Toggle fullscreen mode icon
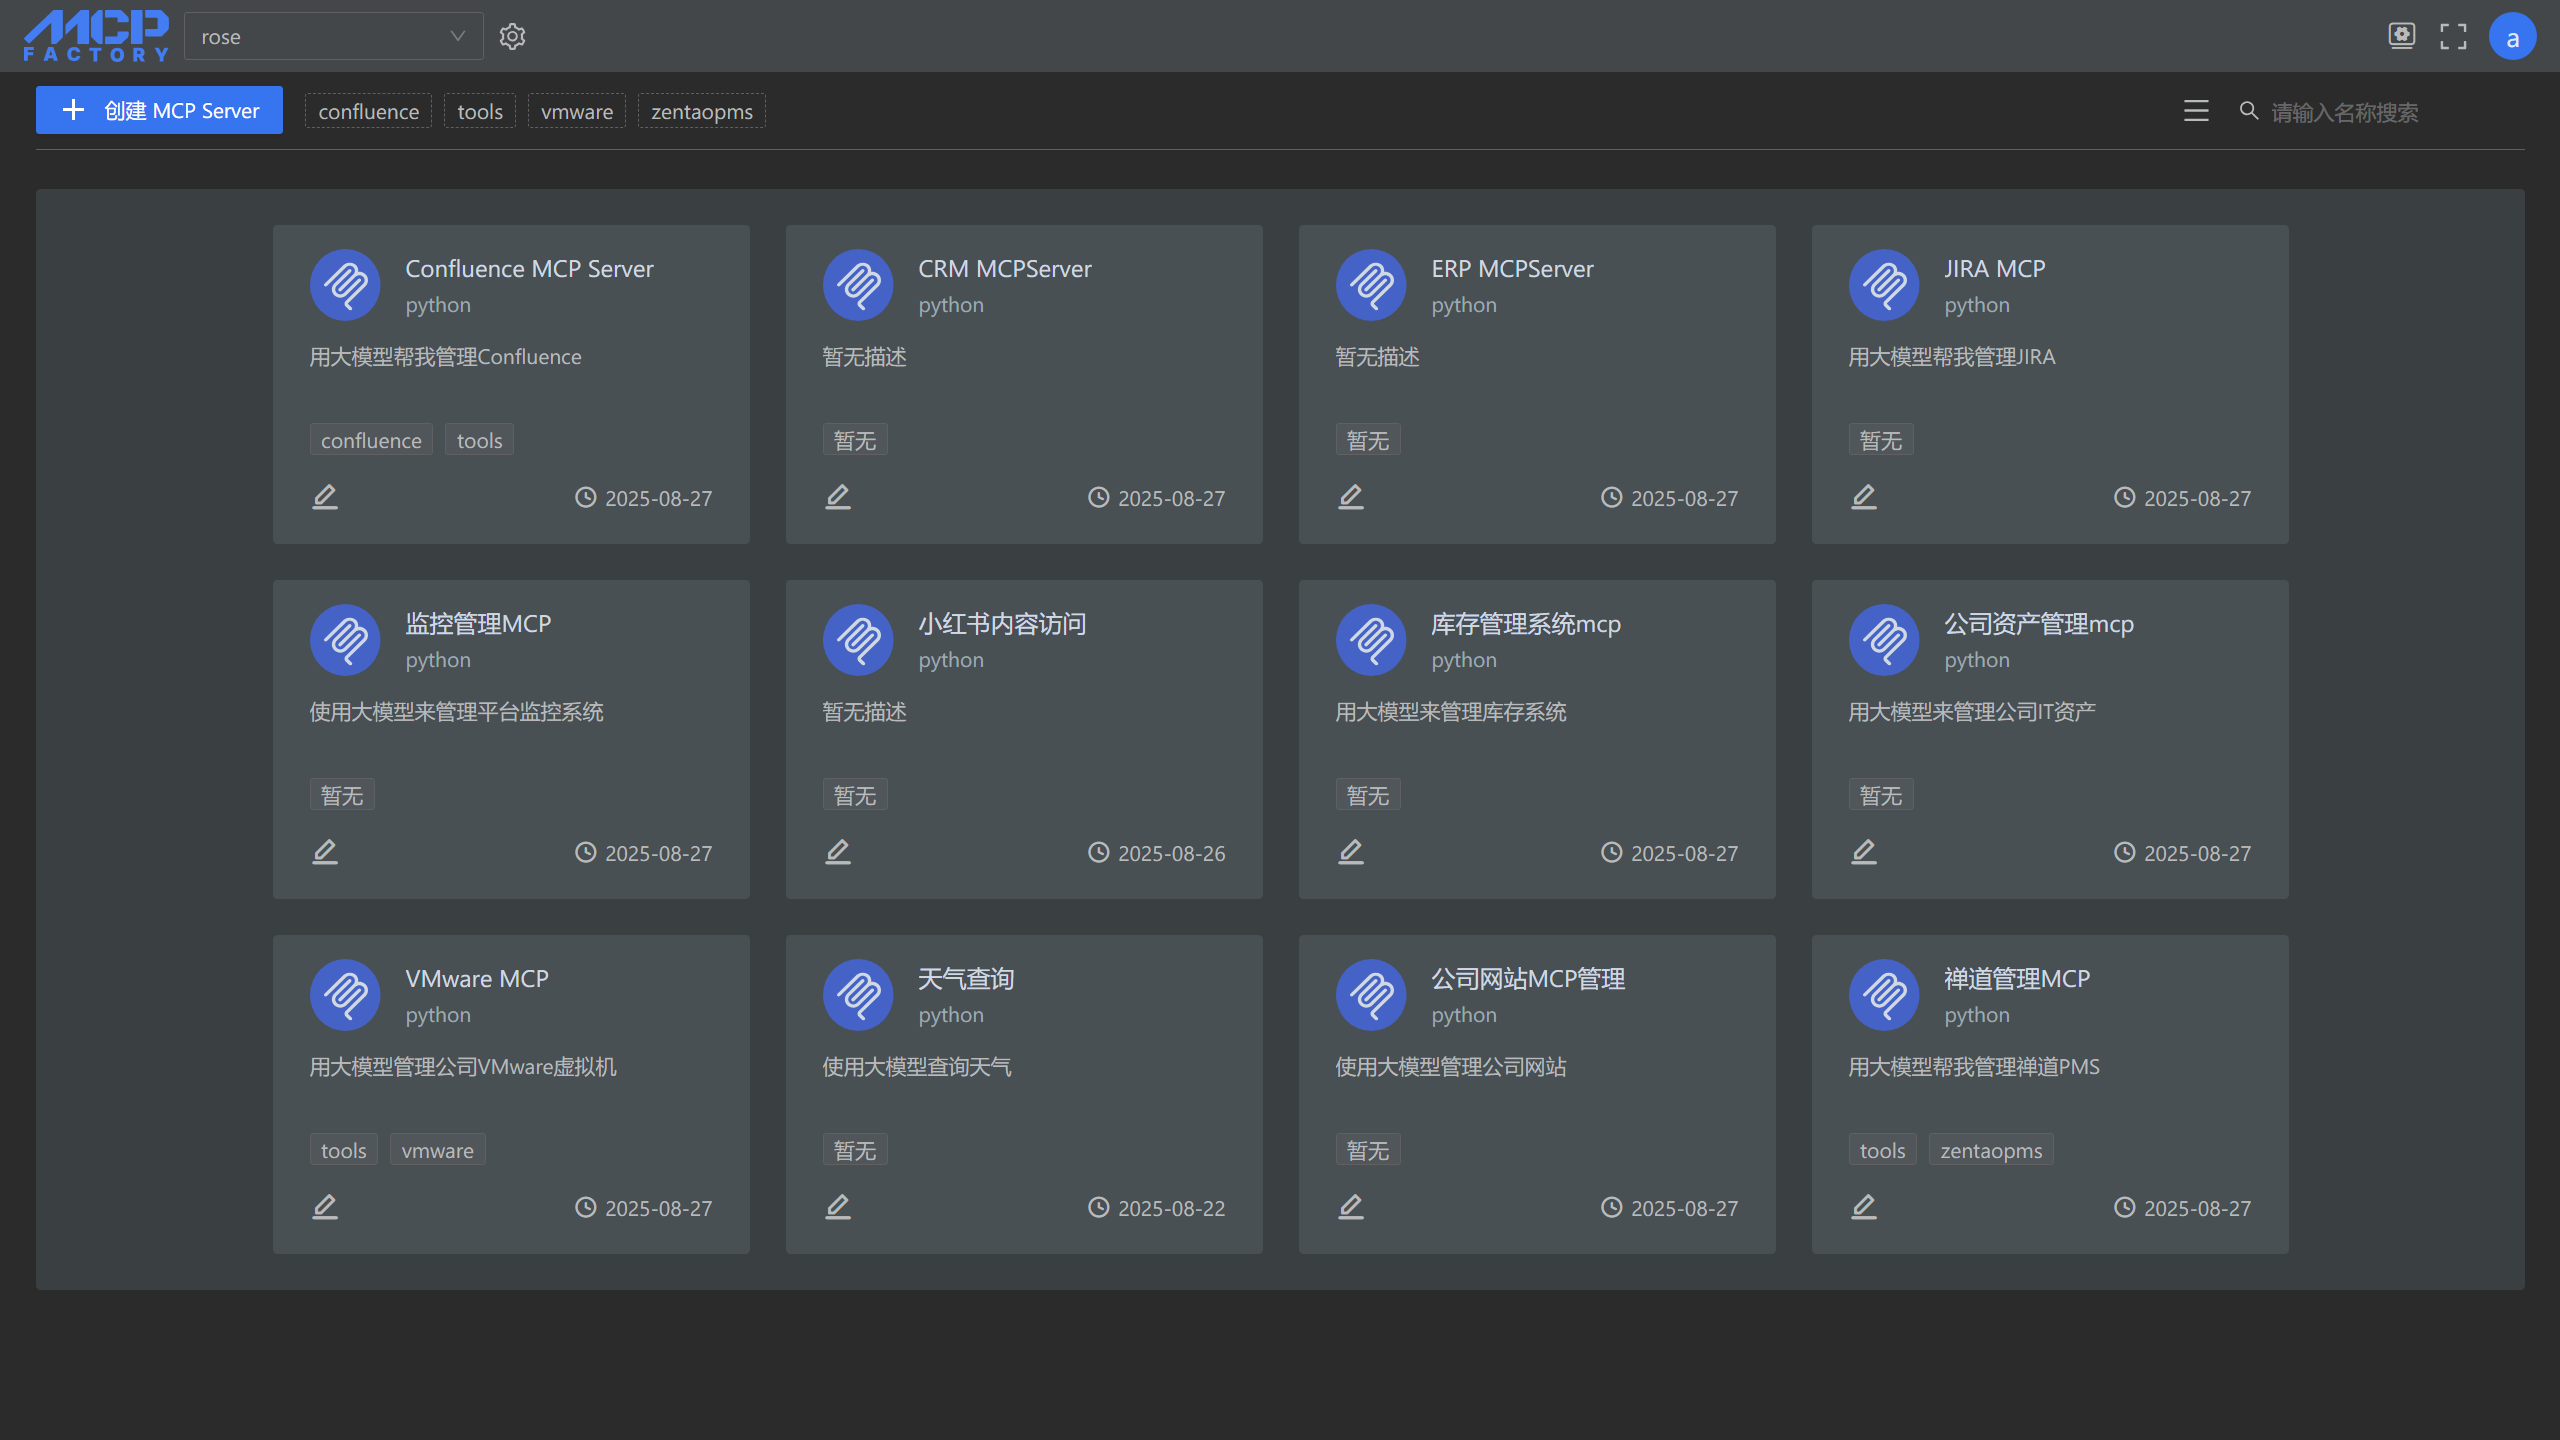 pos(2453,37)
